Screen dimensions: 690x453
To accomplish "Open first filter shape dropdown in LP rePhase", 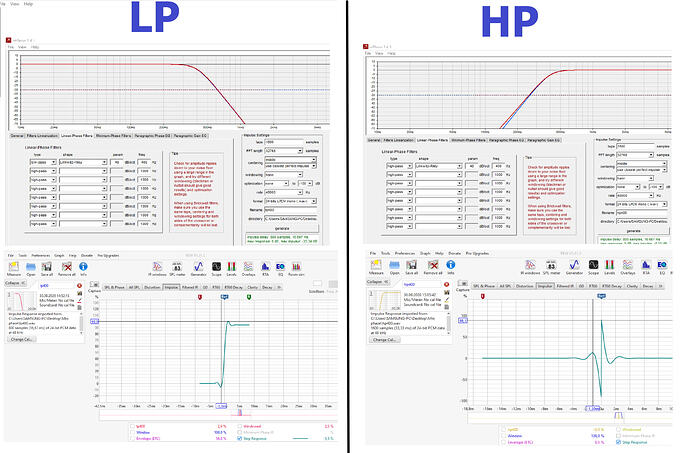I will click(x=83, y=162).
